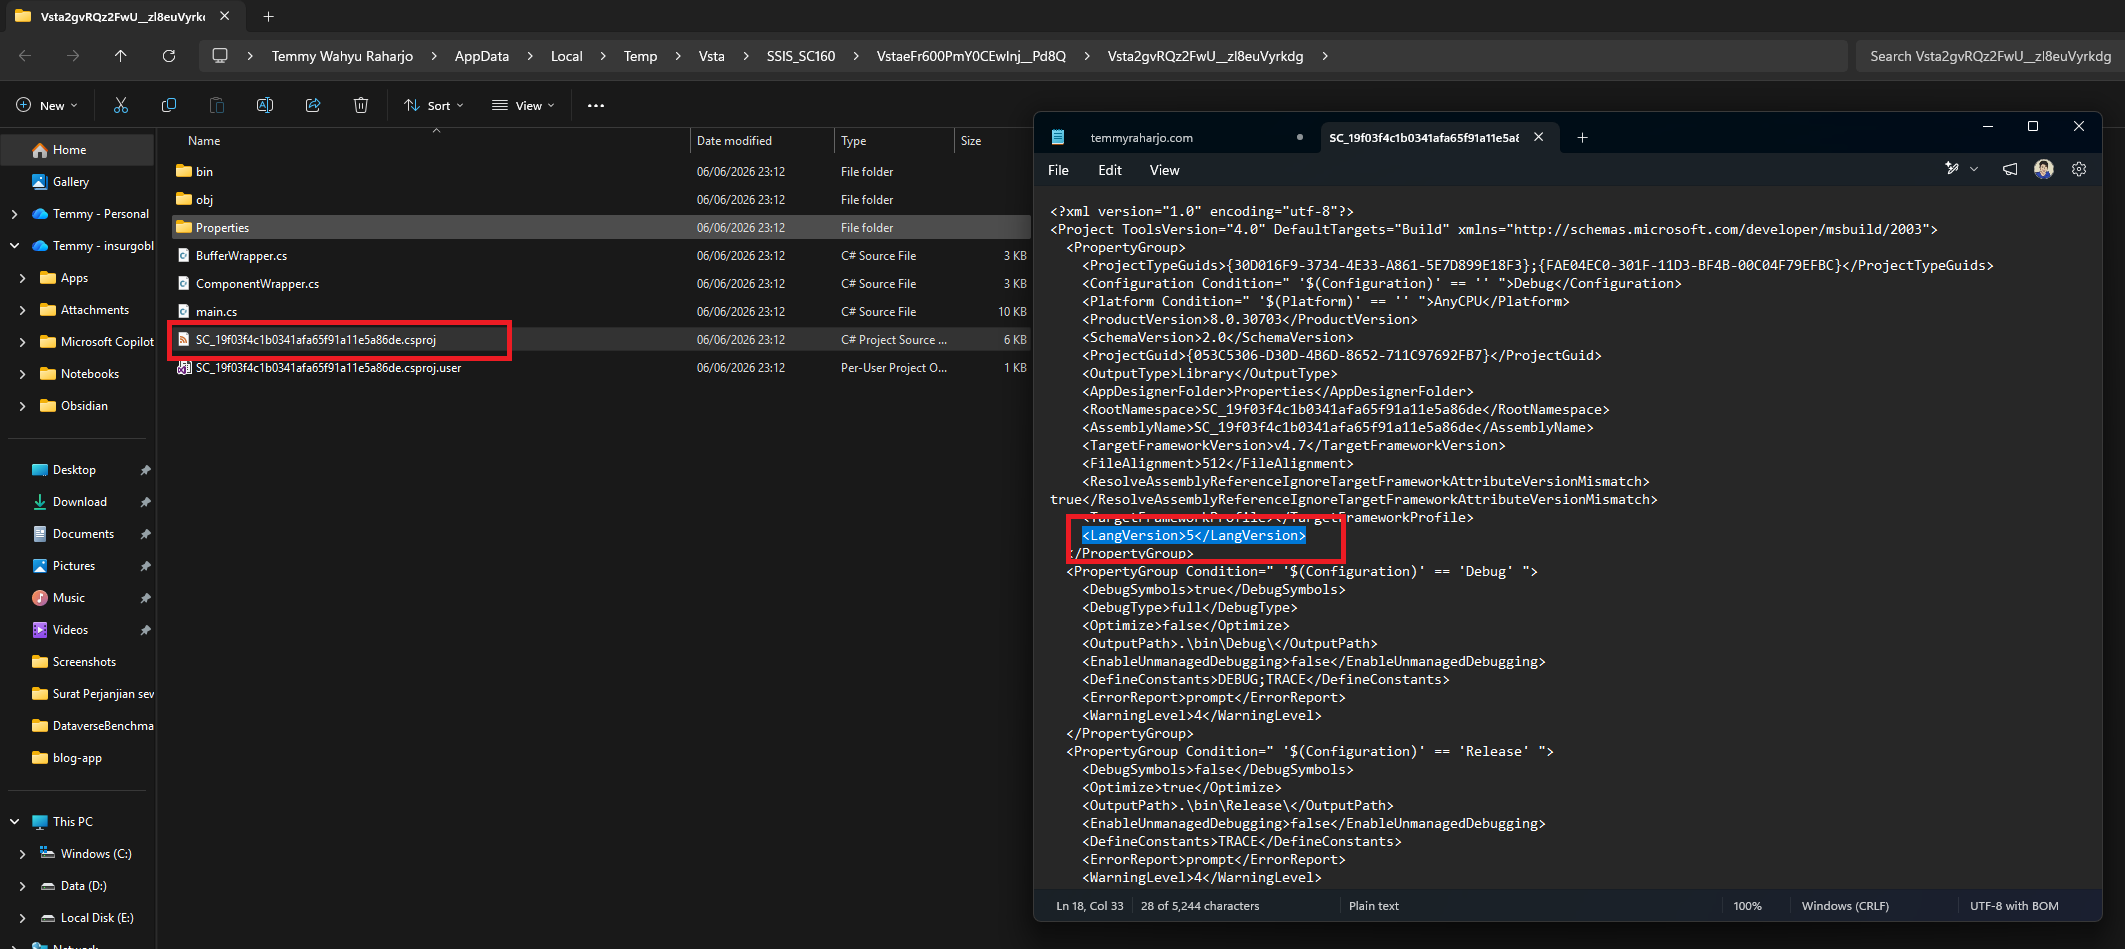Select Home in navigation pane
2125x949 pixels.
[79, 150]
